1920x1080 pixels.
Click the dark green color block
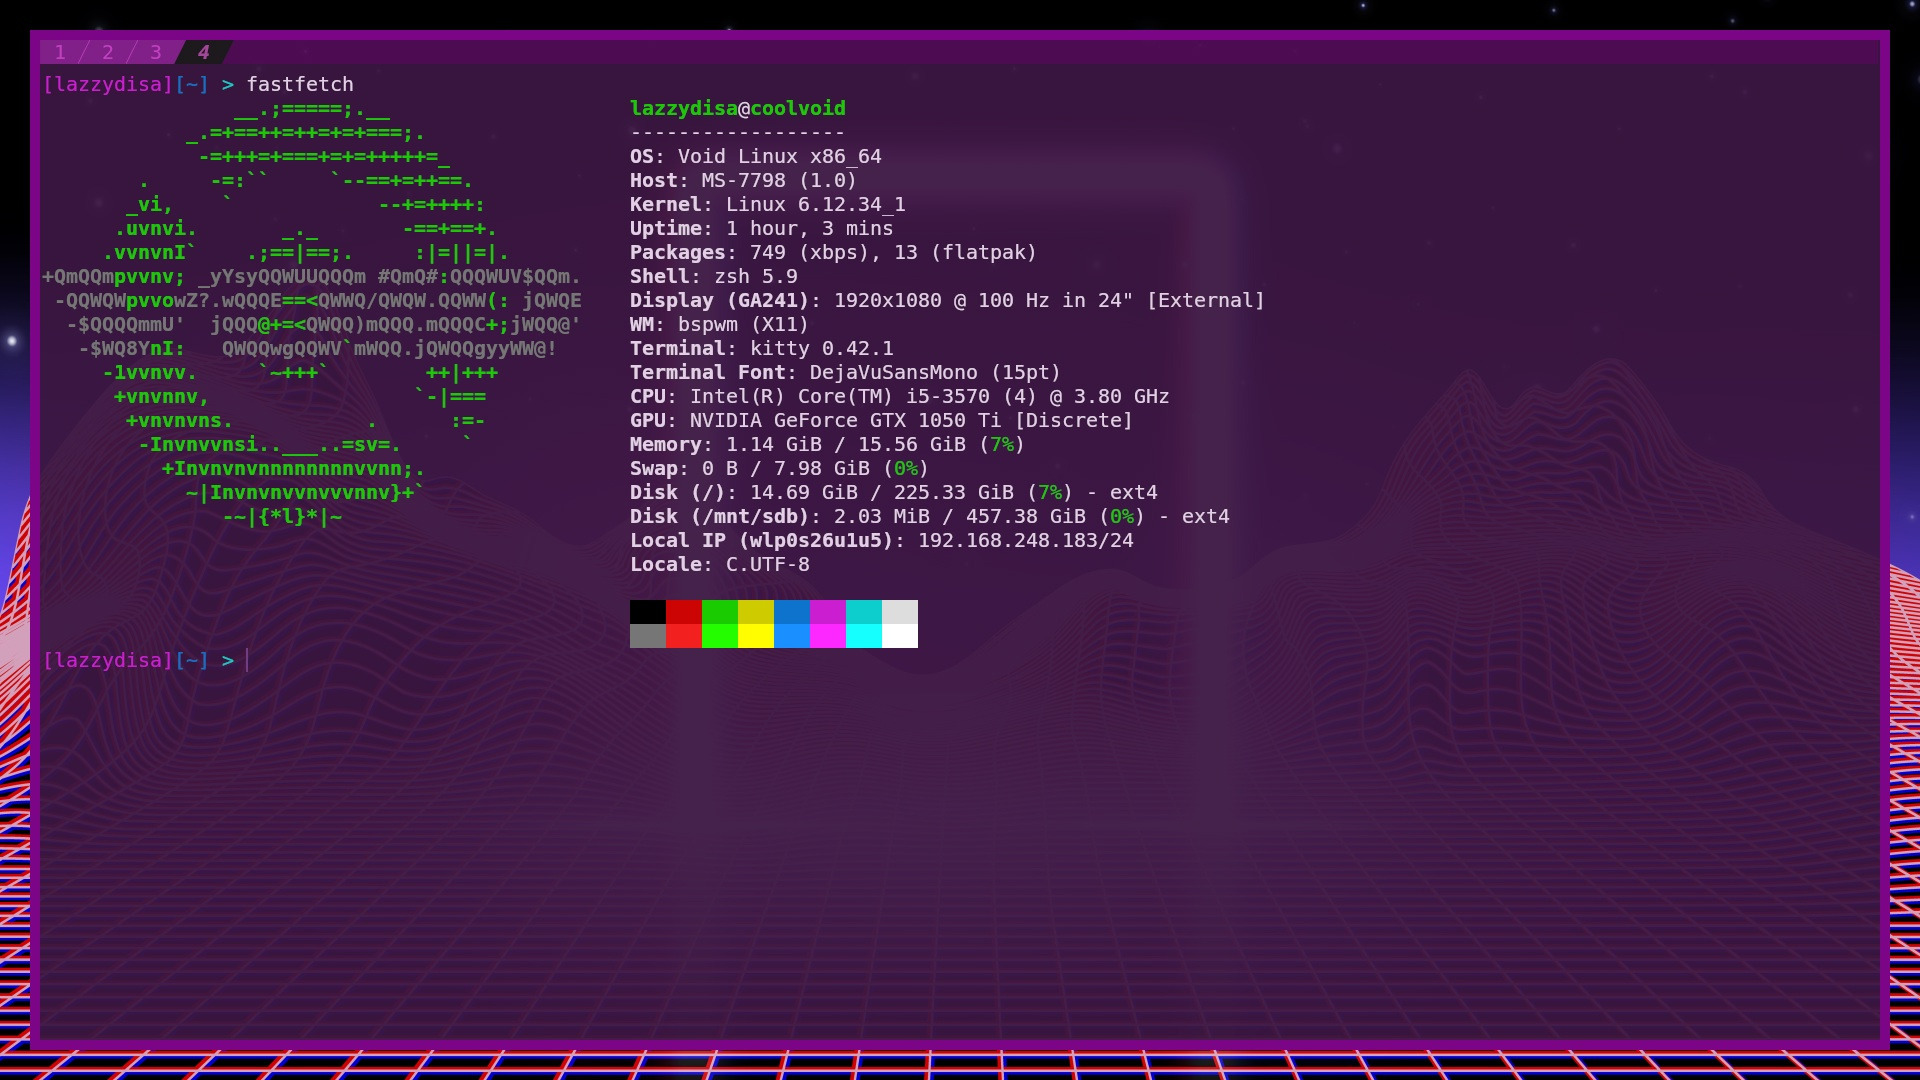pyautogui.click(x=719, y=612)
